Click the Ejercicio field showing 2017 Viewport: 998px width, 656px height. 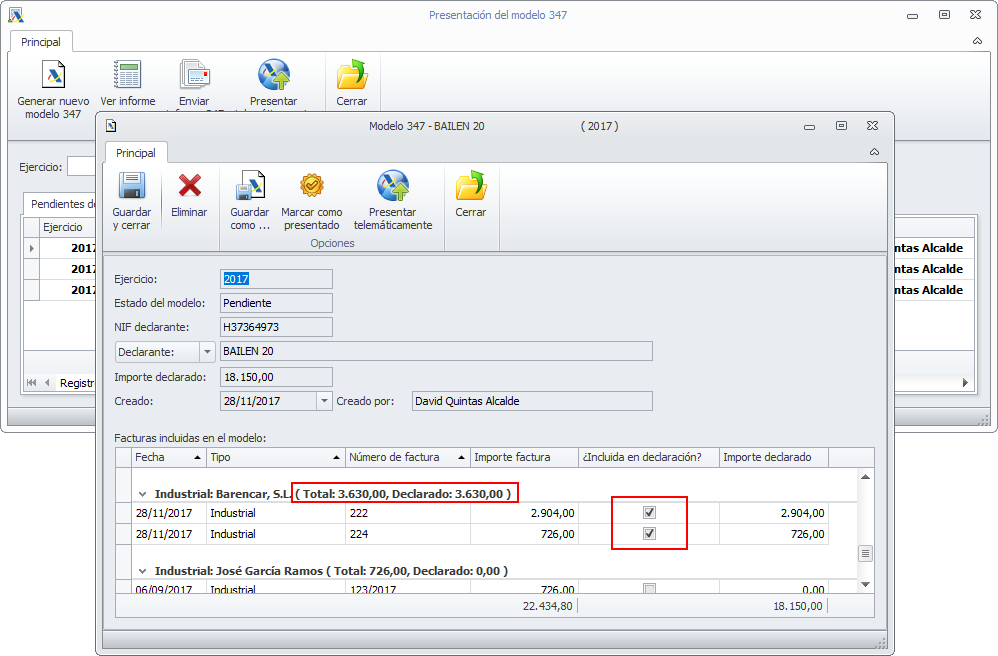point(276,279)
